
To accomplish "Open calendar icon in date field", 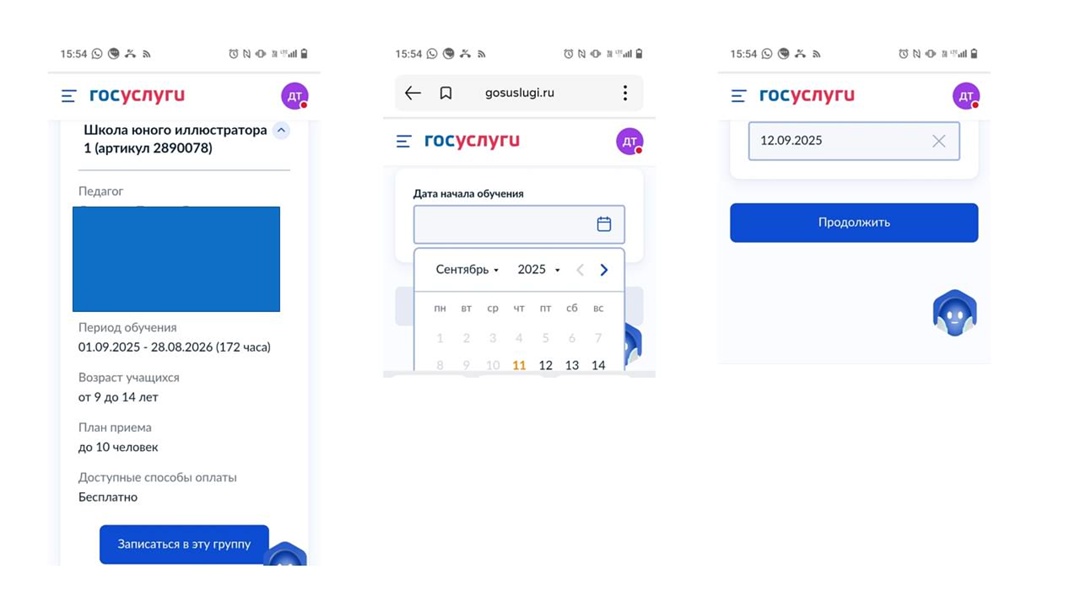I will tap(604, 224).
